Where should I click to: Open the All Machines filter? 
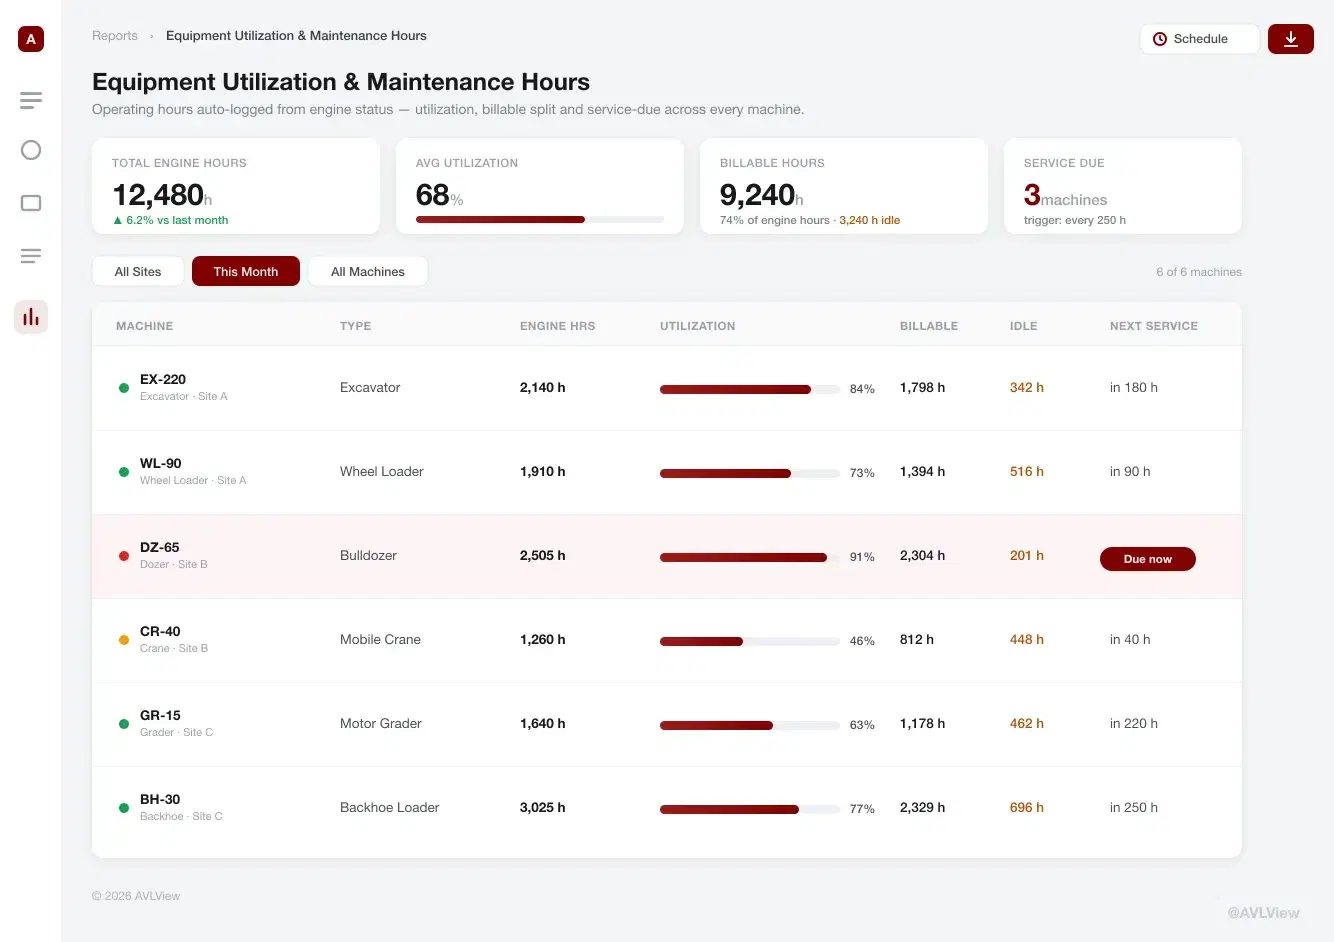pos(368,271)
